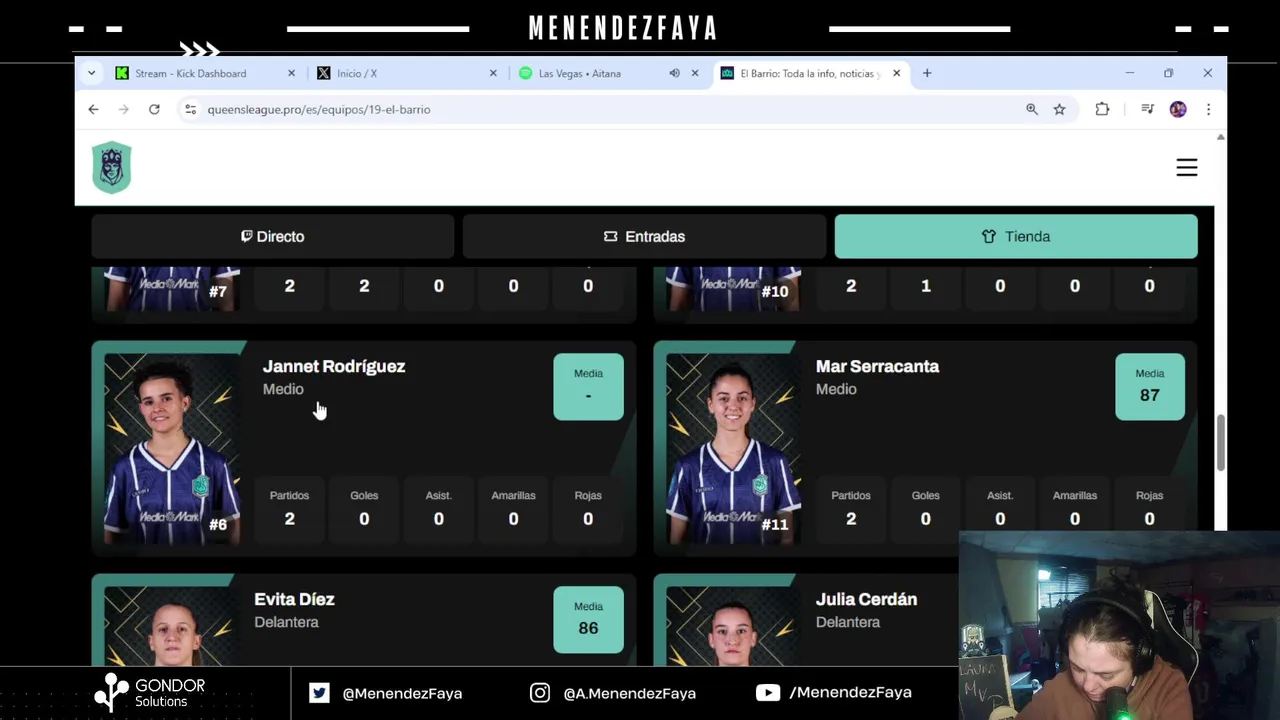Click Jannet Rodríguez's Media dash badge
The image size is (1280, 720).
coord(588,387)
